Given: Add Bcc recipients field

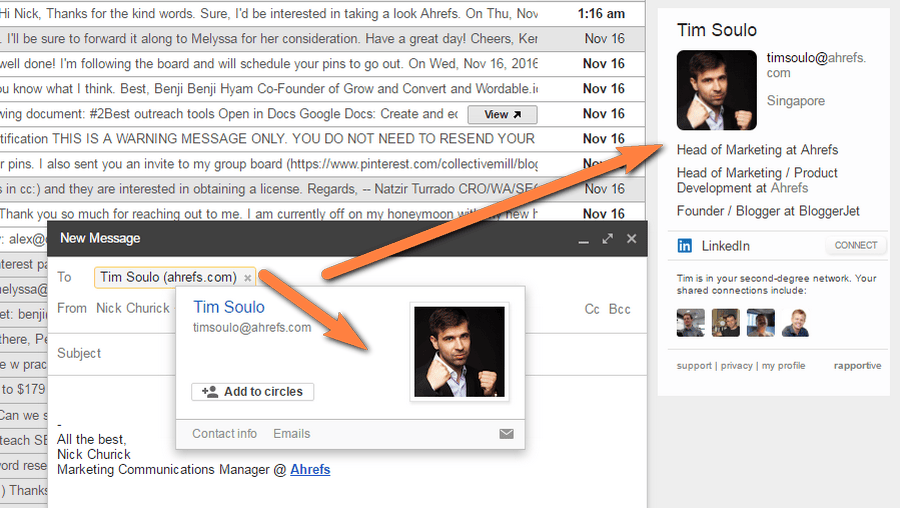Looking at the screenshot, I should (619, 309).
